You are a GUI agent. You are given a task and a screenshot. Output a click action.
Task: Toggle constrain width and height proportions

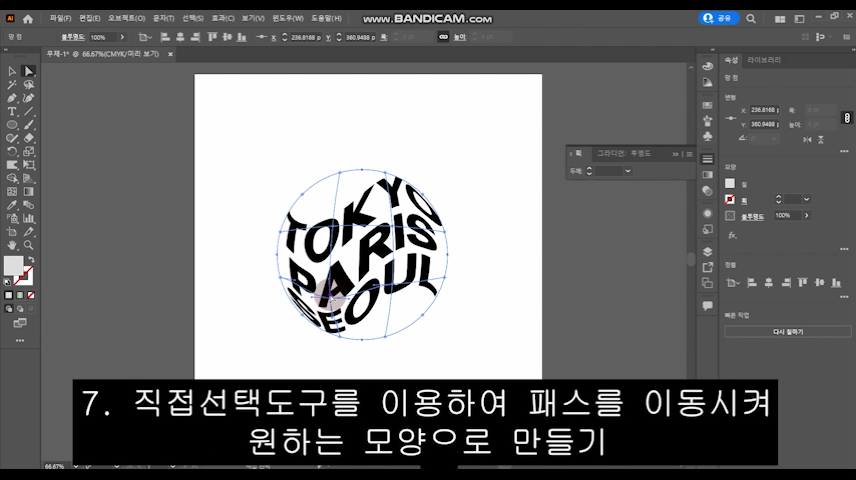847,117
